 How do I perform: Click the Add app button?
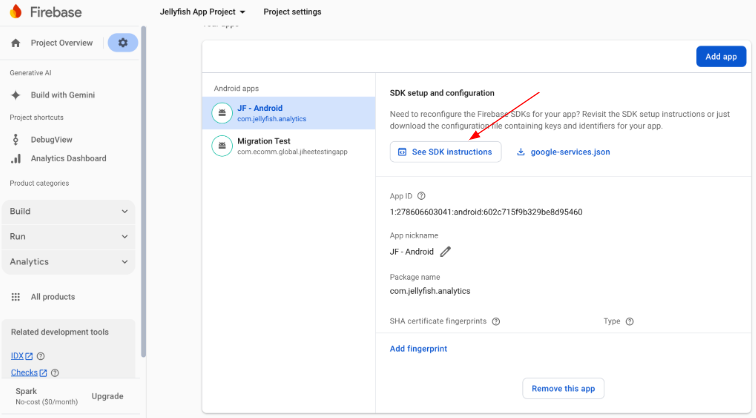(721, 56)
